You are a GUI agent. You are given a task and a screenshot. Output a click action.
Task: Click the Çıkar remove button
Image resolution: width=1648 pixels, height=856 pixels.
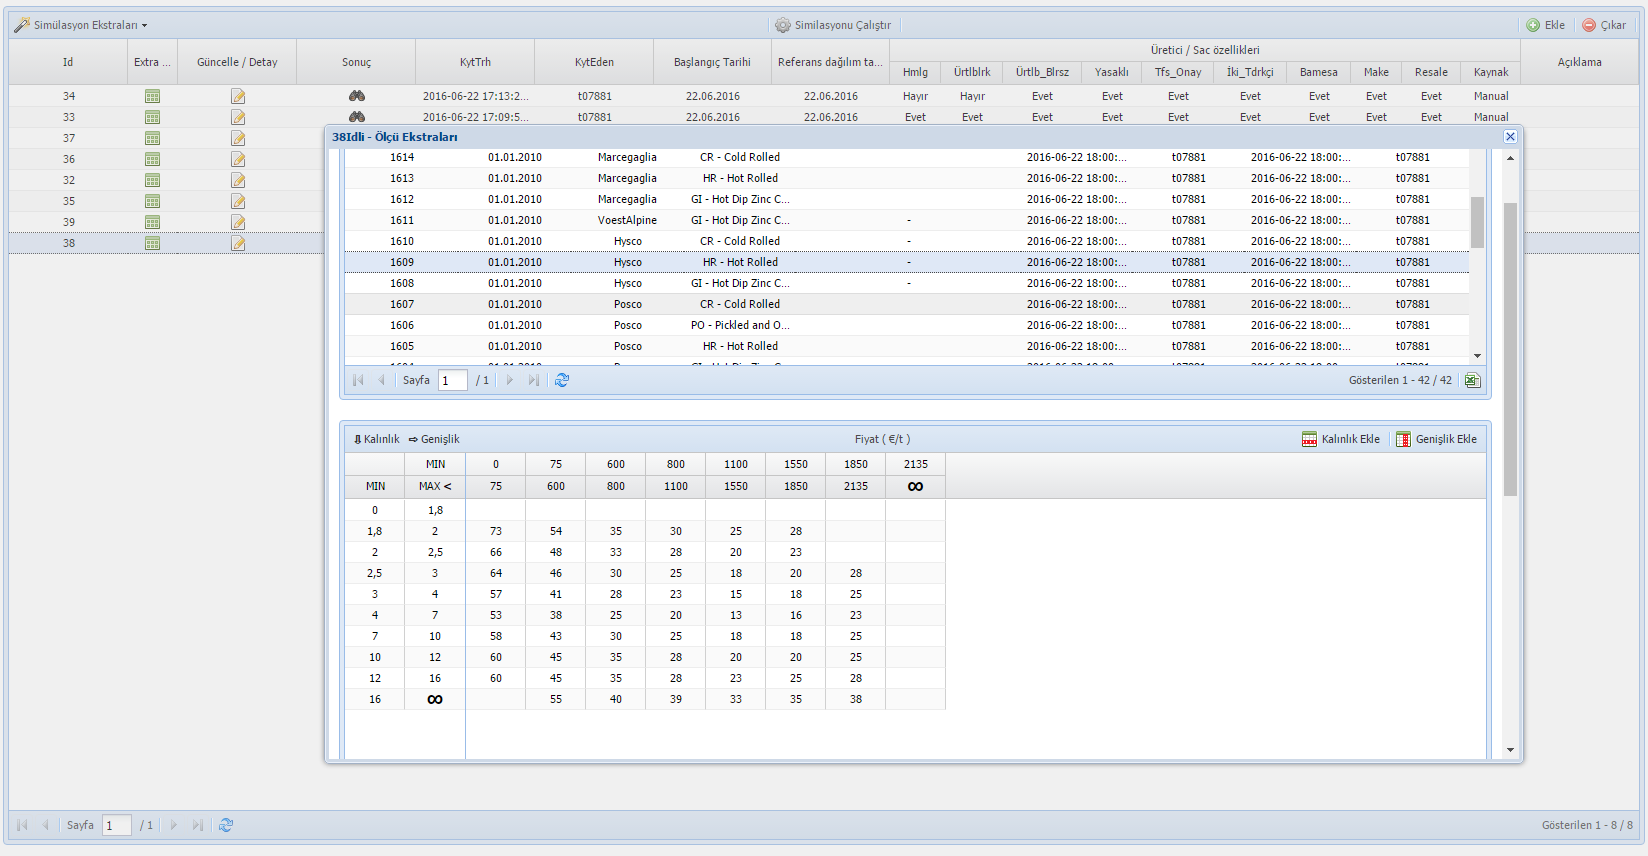pos(1604,25)
